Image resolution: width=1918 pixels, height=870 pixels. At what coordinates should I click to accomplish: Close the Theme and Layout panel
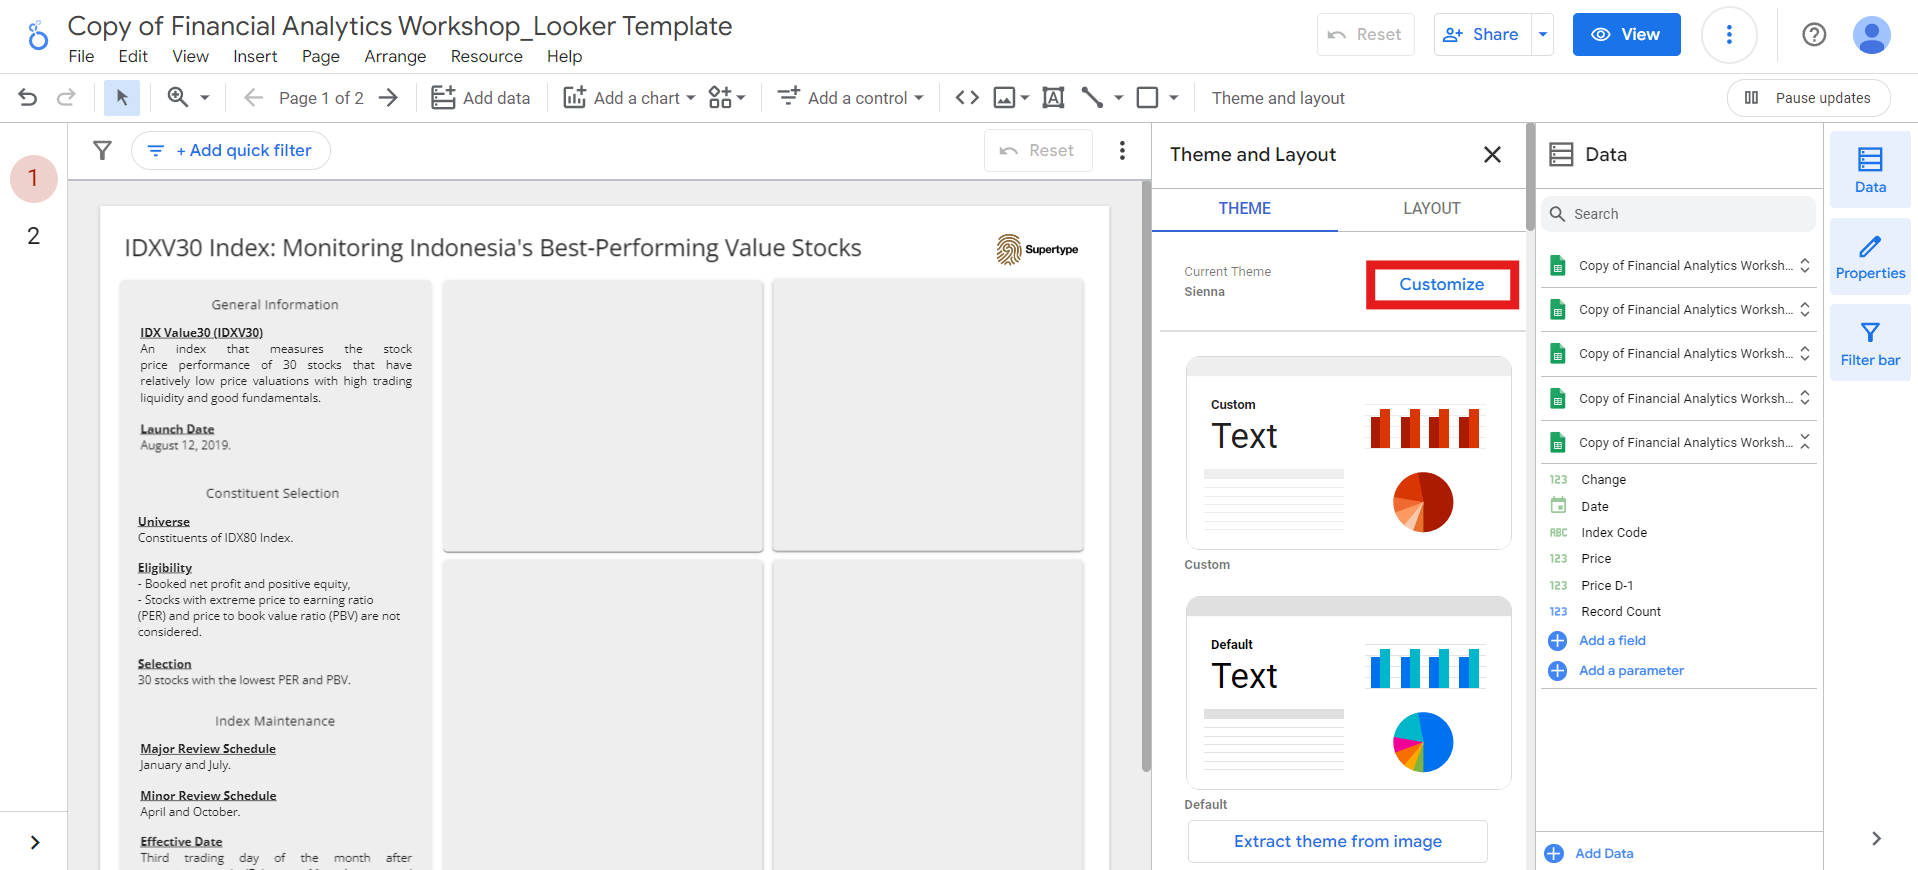(1492, 155)
